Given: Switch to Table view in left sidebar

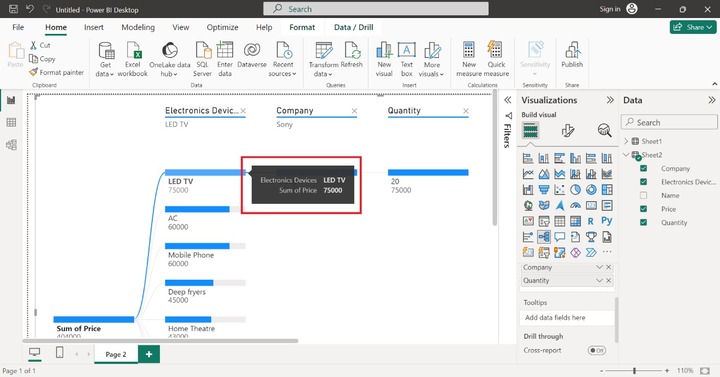Looking at the screenshot, I should (11, 122).
